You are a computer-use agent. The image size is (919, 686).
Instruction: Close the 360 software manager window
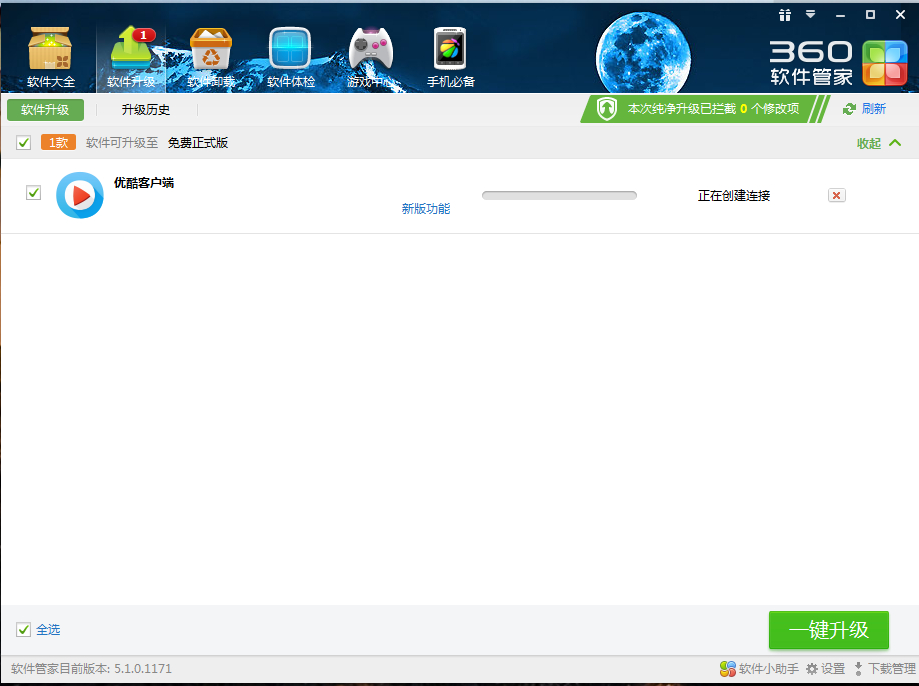click(900, 15)
